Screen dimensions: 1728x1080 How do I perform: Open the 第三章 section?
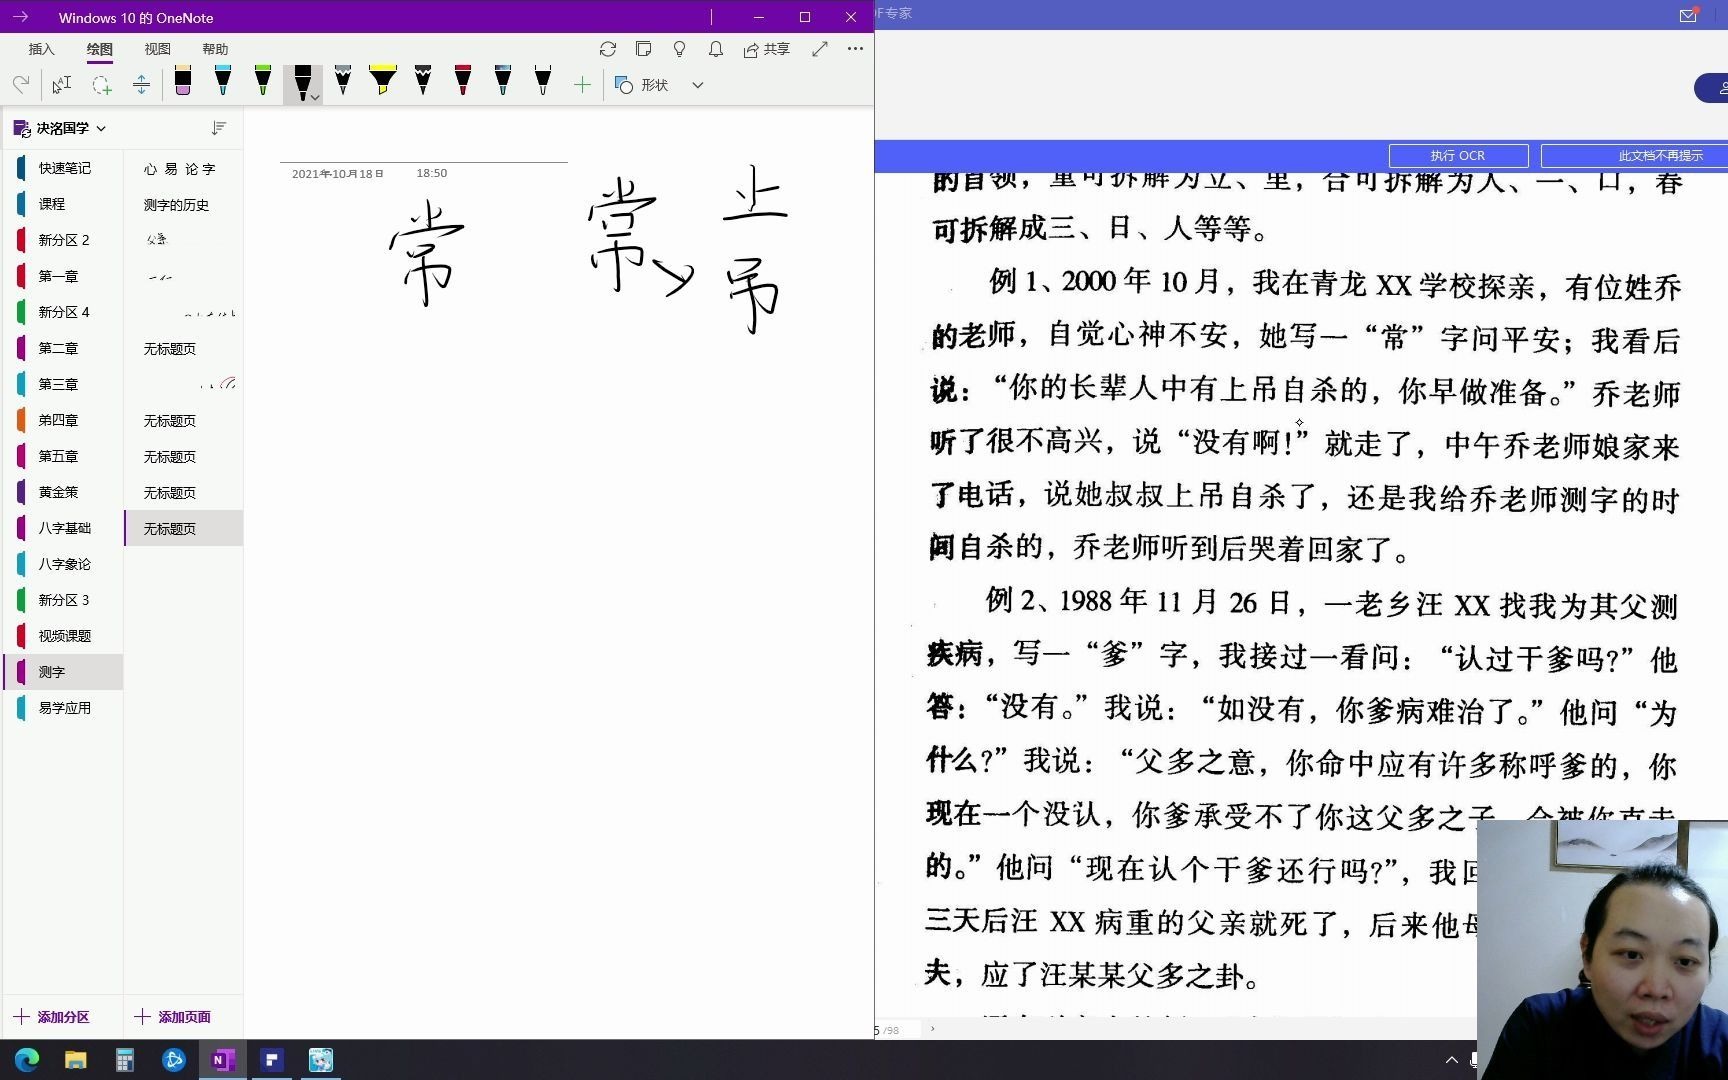click(64, 384)
